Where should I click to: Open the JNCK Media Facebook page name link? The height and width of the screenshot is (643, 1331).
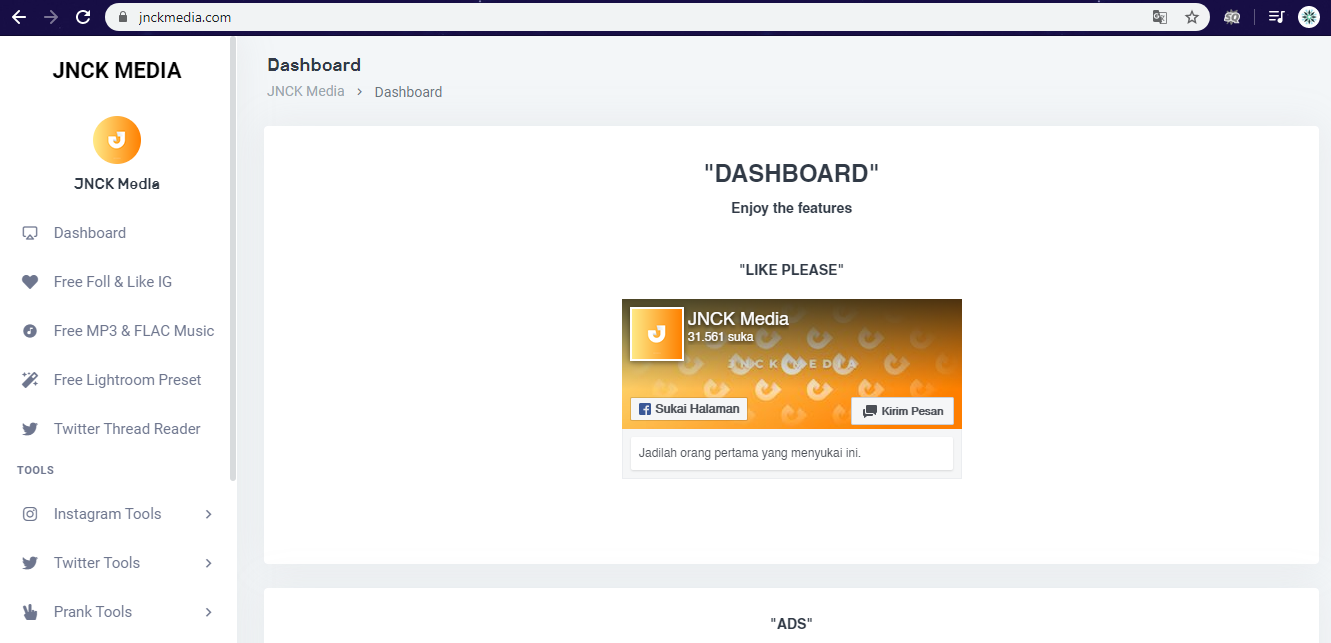tap(738, 319)
